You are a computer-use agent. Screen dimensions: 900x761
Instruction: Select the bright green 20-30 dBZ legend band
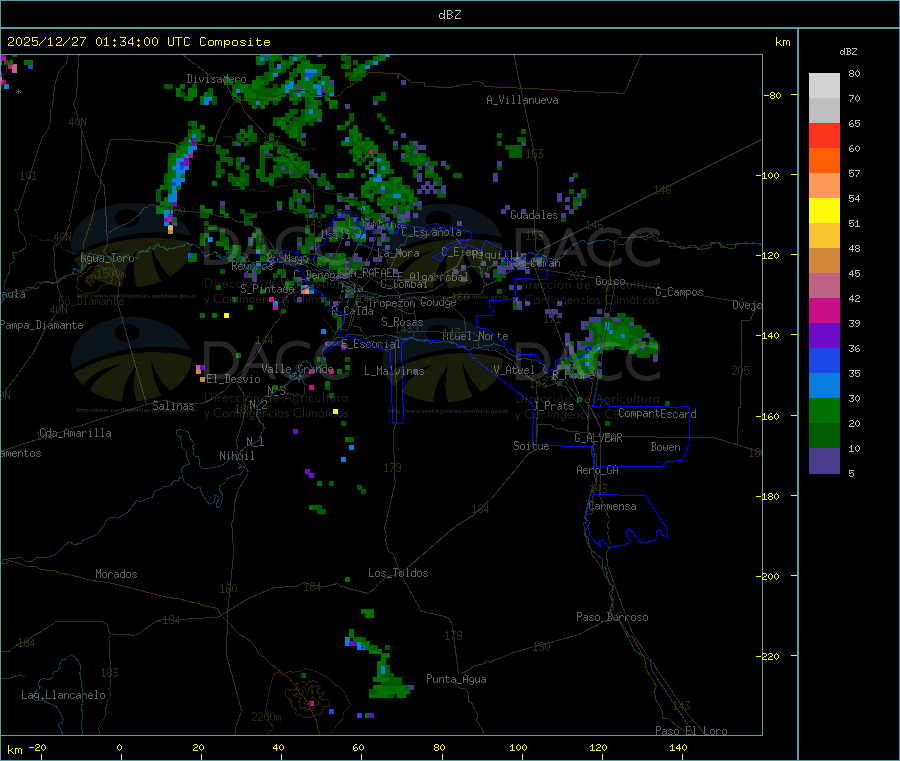(x=824, y=410)
